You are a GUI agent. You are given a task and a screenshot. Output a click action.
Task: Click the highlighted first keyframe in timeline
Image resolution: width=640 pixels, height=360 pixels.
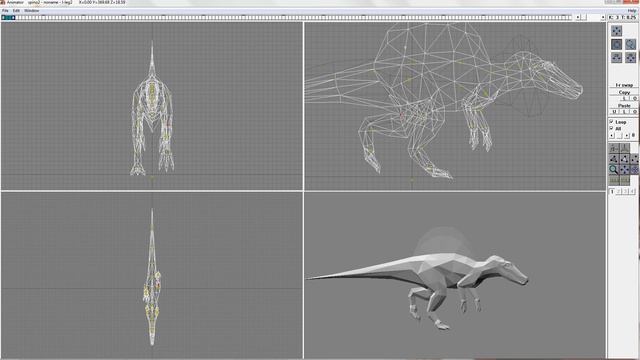(x=3, y=18)
